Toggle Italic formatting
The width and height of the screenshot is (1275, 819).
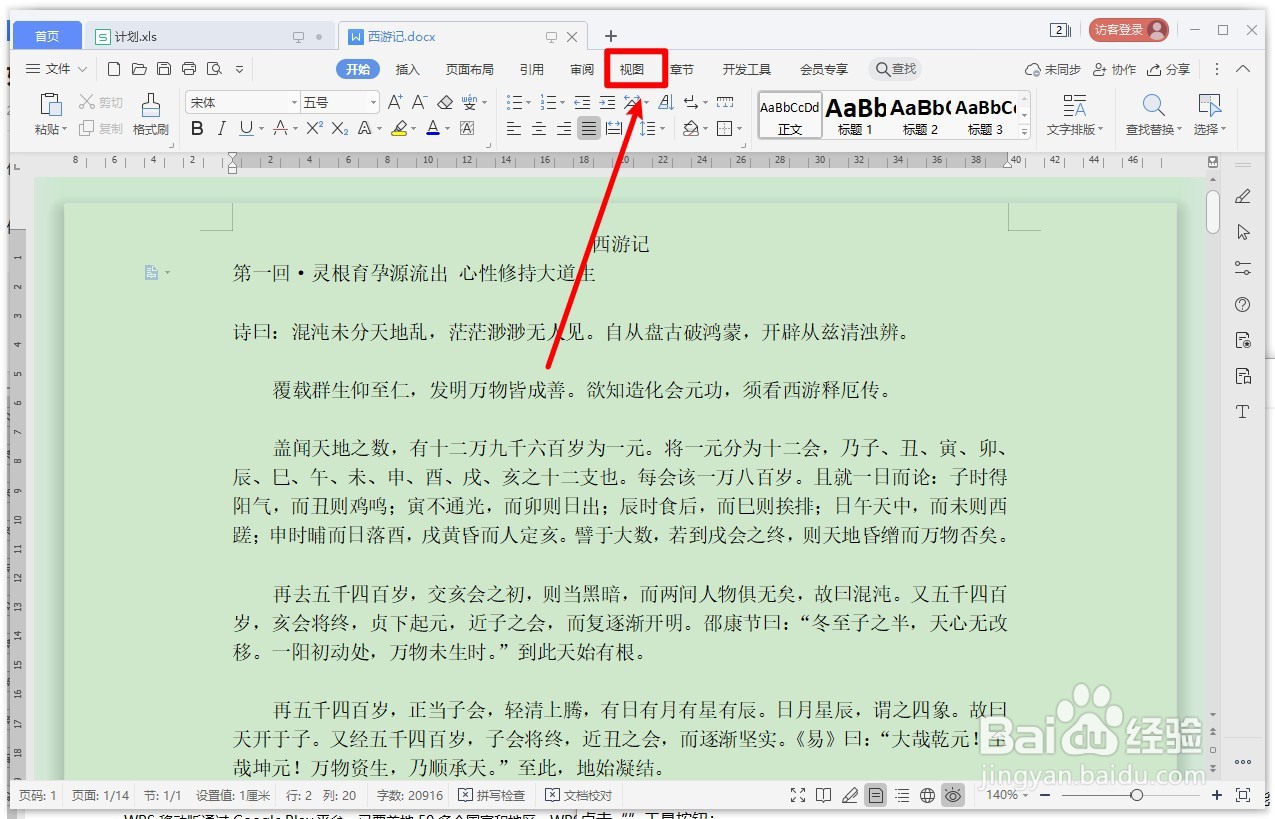tap(221, 128)
